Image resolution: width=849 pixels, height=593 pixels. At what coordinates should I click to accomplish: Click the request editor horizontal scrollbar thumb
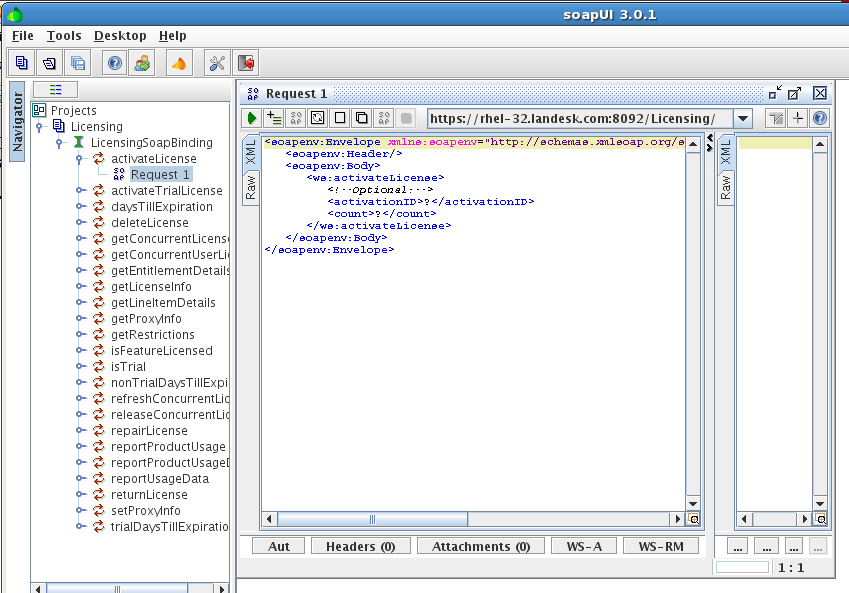(x=373, y=519)
